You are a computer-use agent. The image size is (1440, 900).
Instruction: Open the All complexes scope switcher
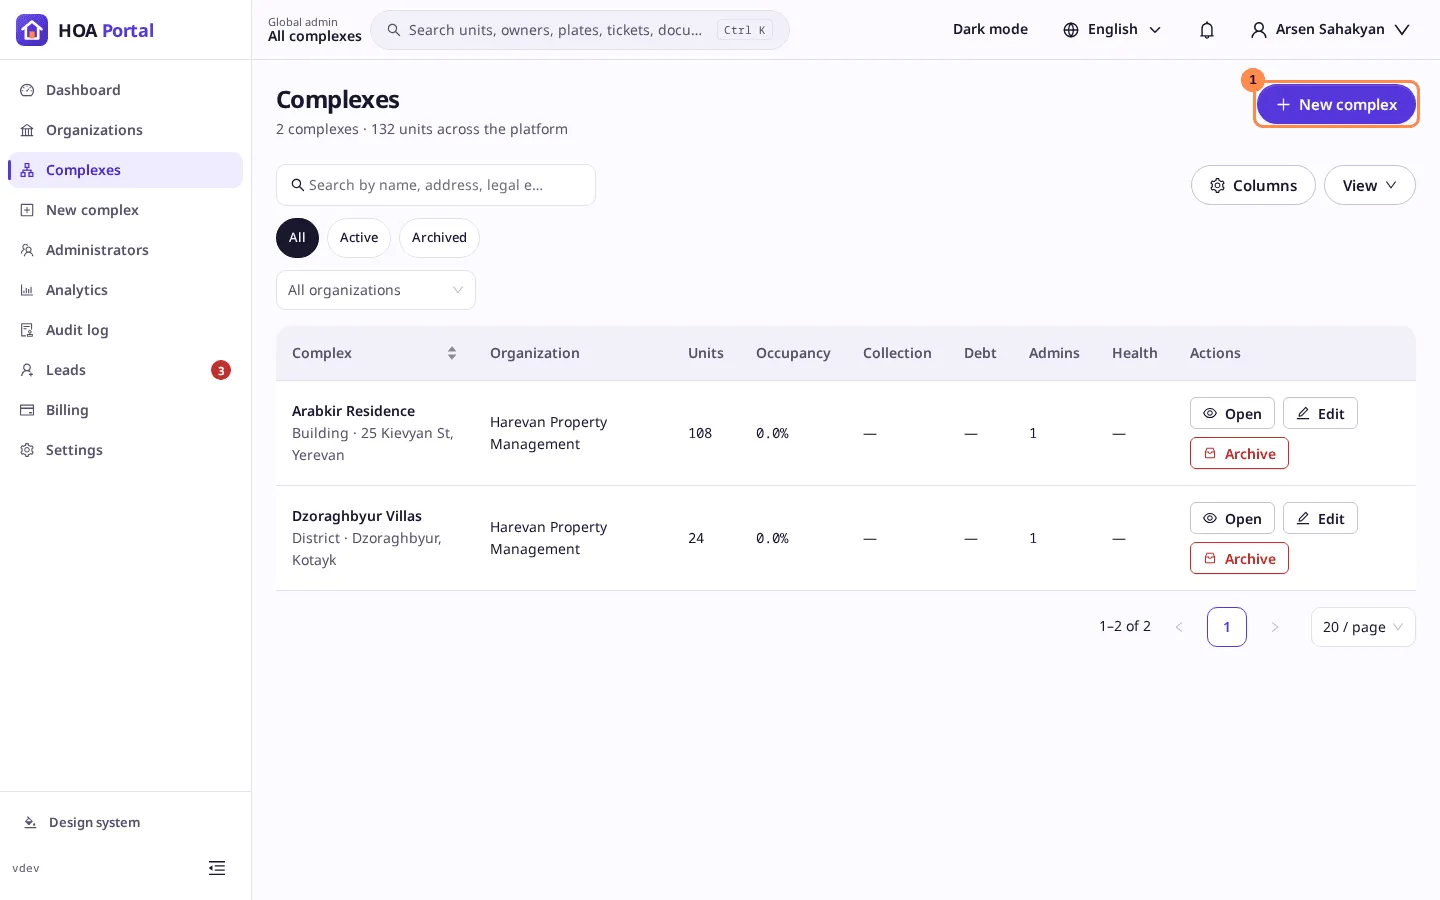(x=315, y=30)
